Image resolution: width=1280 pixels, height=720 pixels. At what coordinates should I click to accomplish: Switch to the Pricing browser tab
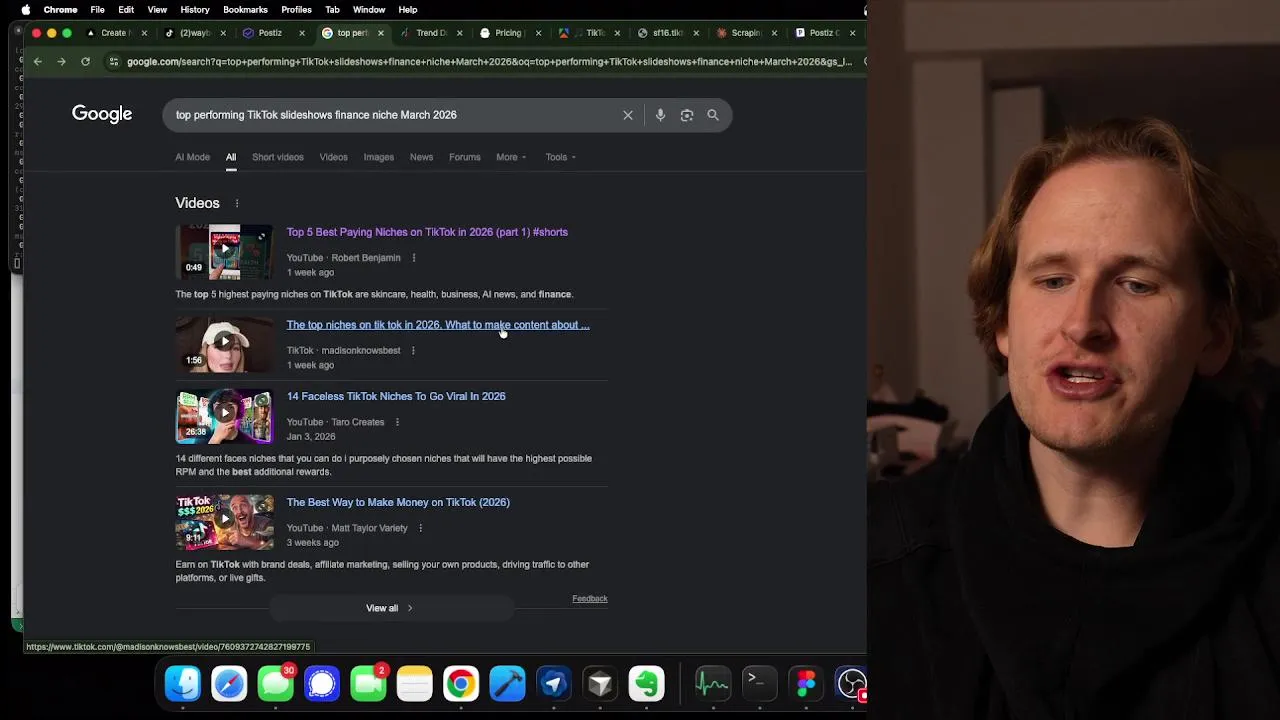[508, 33]
